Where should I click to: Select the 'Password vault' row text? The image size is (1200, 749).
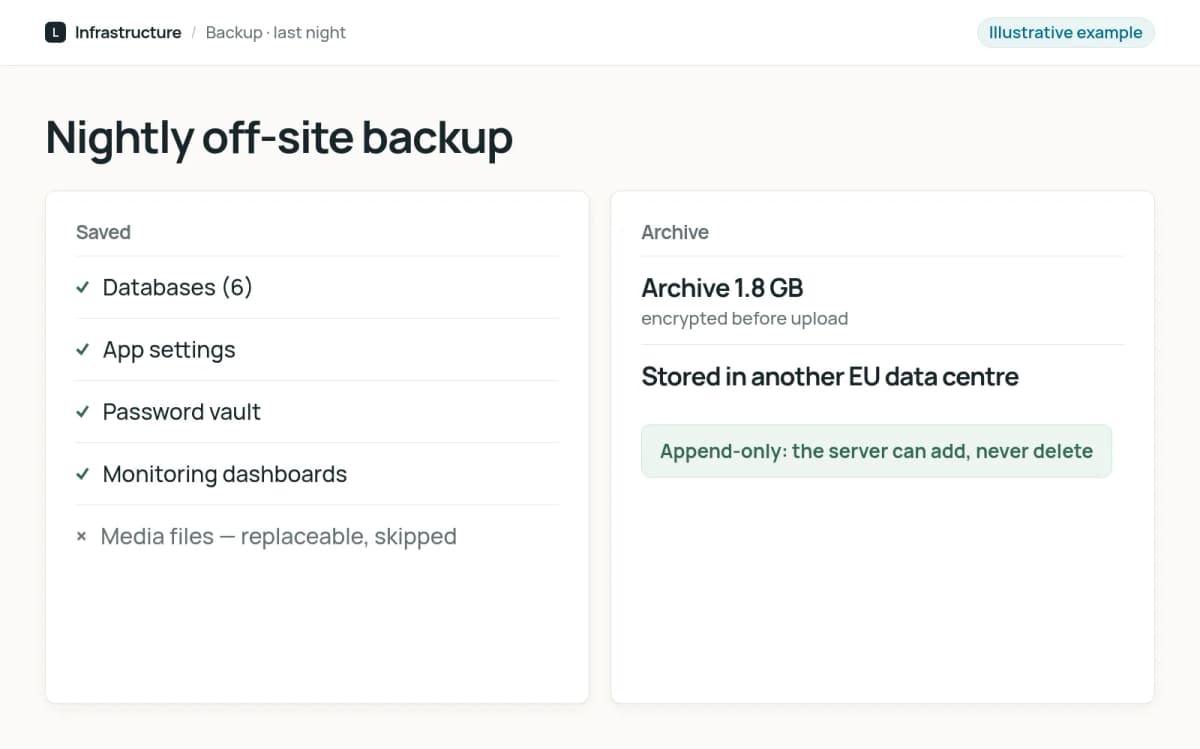[x=182, y=412]
